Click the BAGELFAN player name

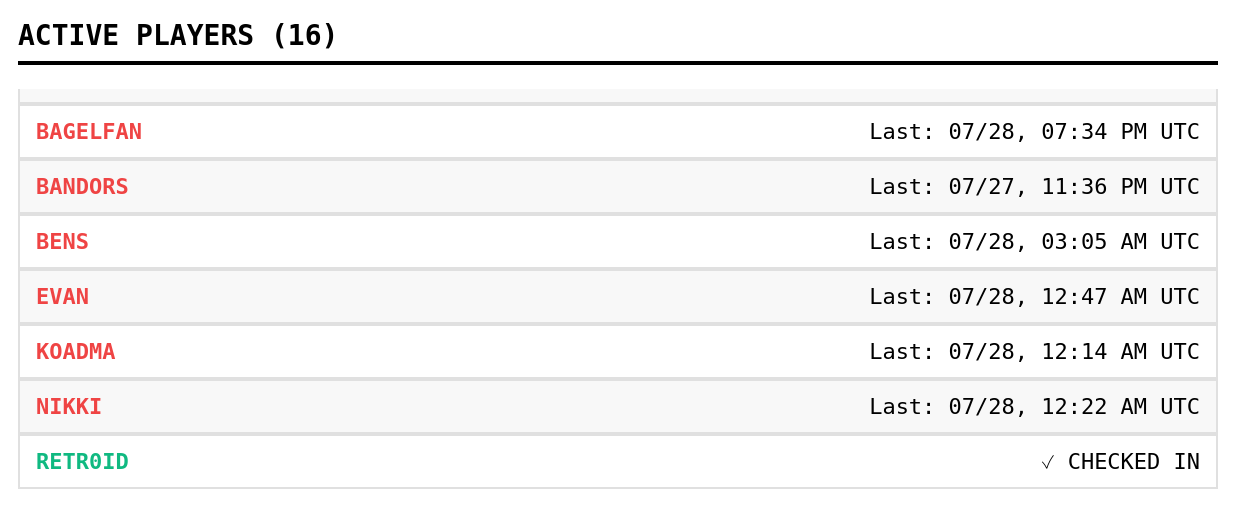pos(89,132)
